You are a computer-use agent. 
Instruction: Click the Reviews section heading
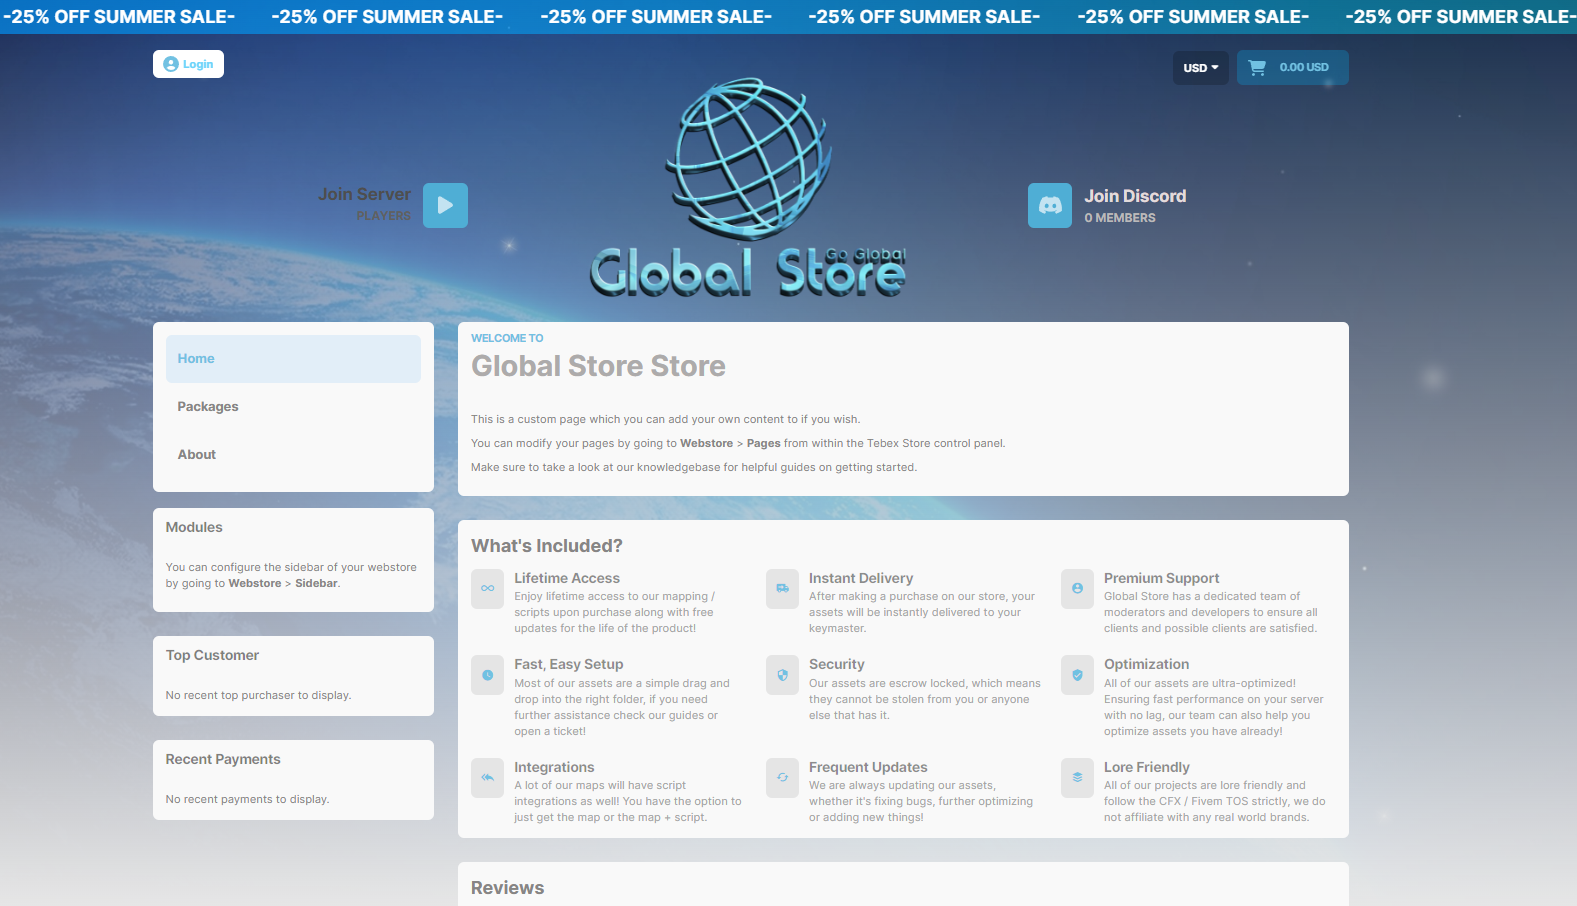(507, 888)
